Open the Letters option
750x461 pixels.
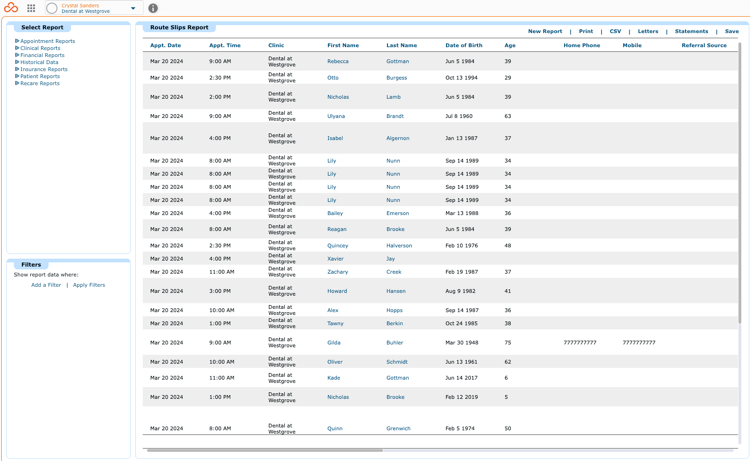(x=648, y=31)
